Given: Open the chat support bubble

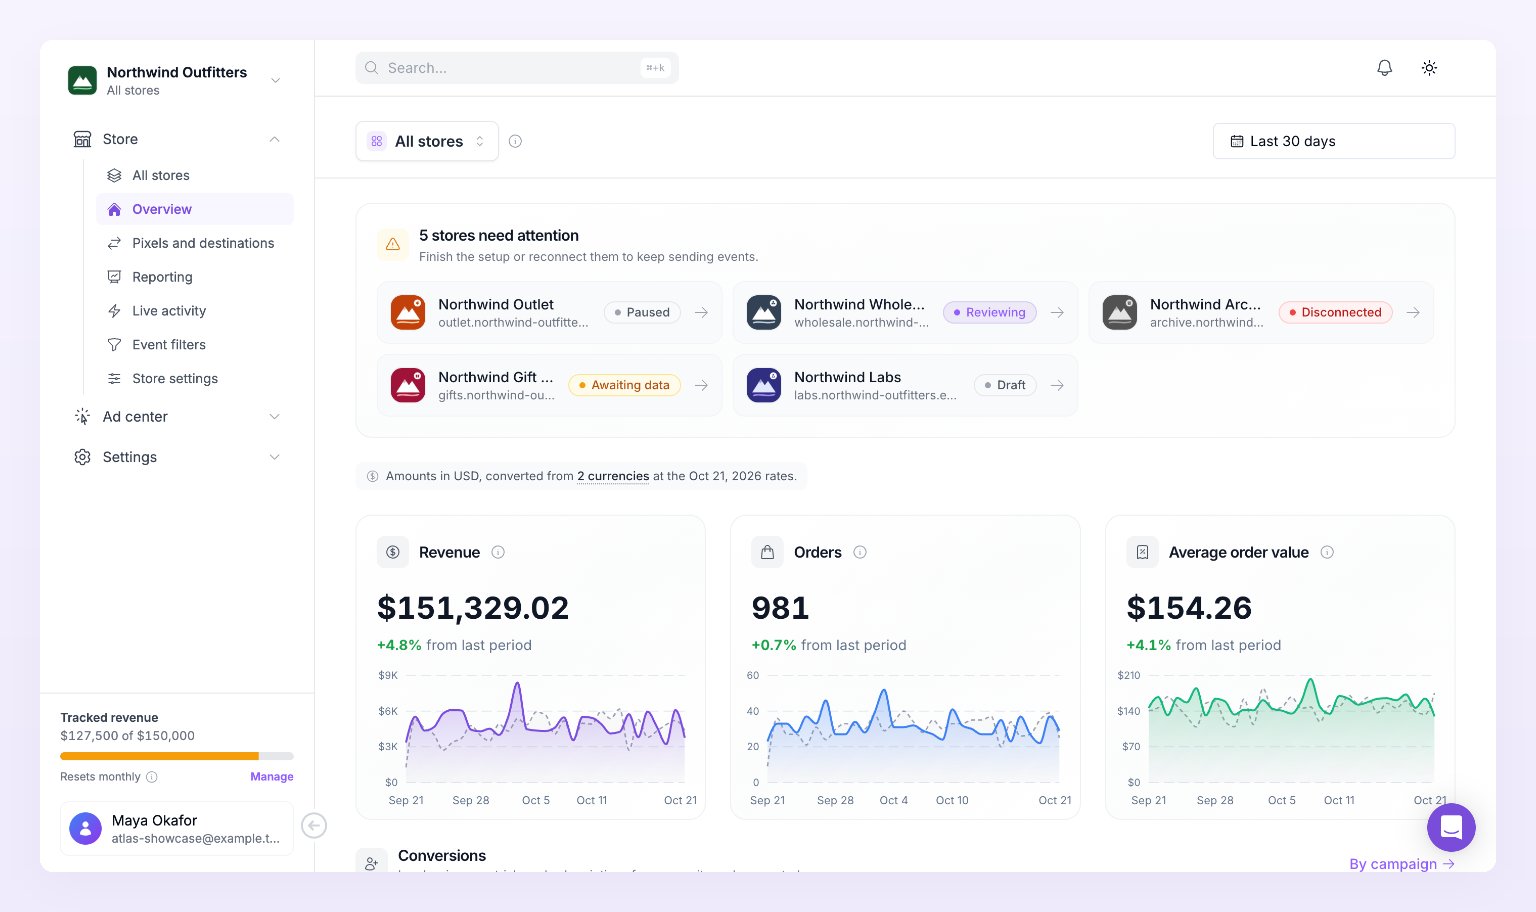Looking at the screenshot, I should 1451,827.
